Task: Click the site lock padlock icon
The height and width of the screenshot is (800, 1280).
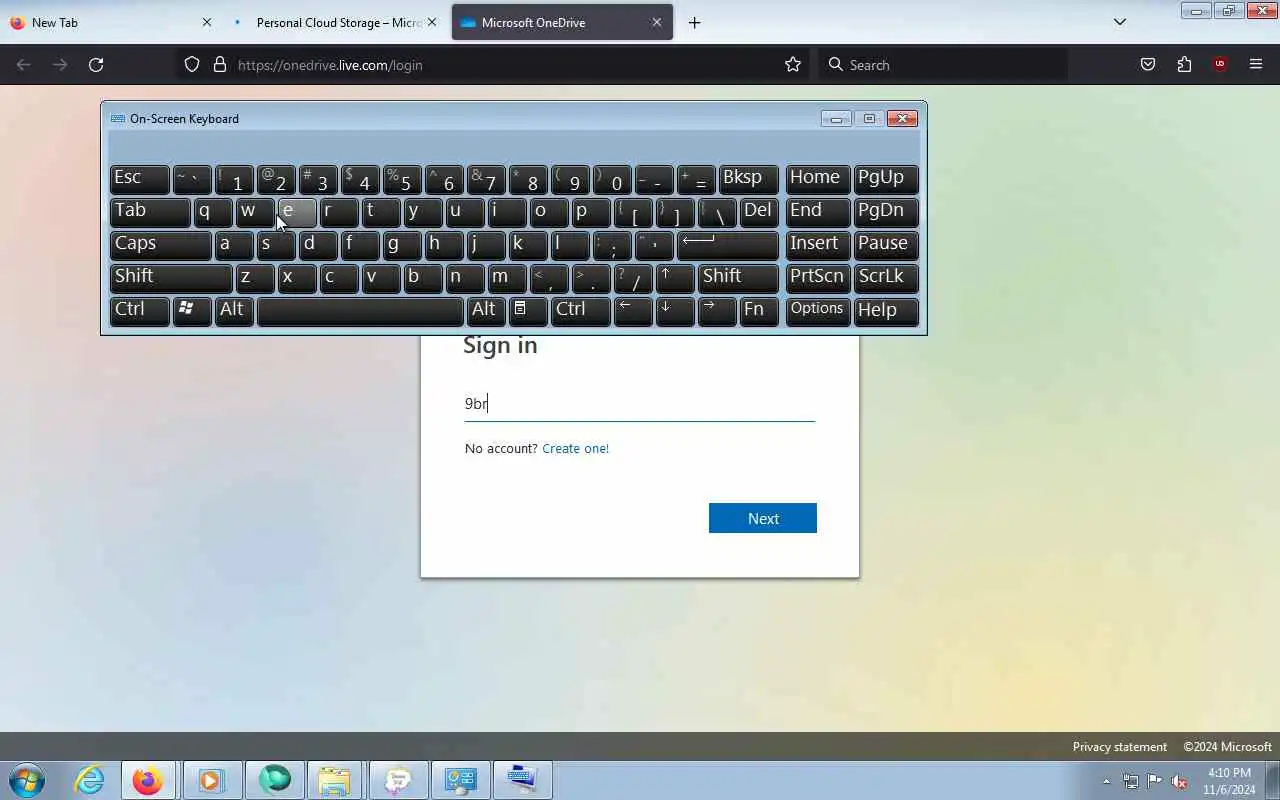Action: coord(220,65)
